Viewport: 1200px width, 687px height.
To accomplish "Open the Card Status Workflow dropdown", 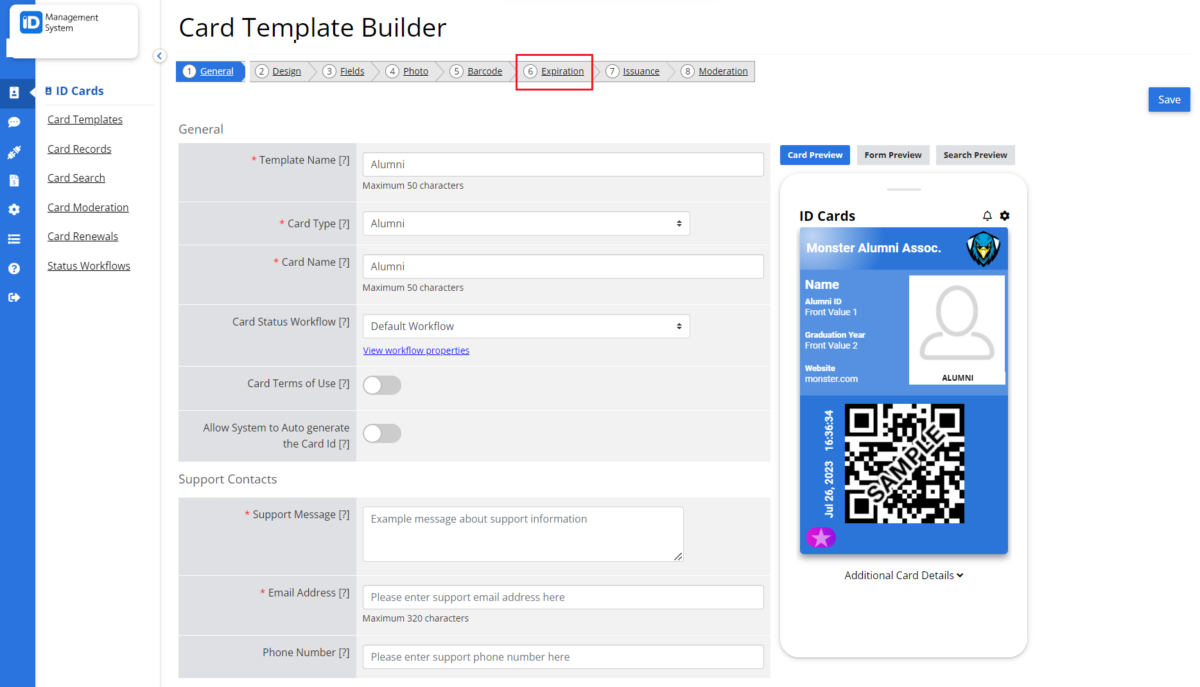I will (525, 326).
